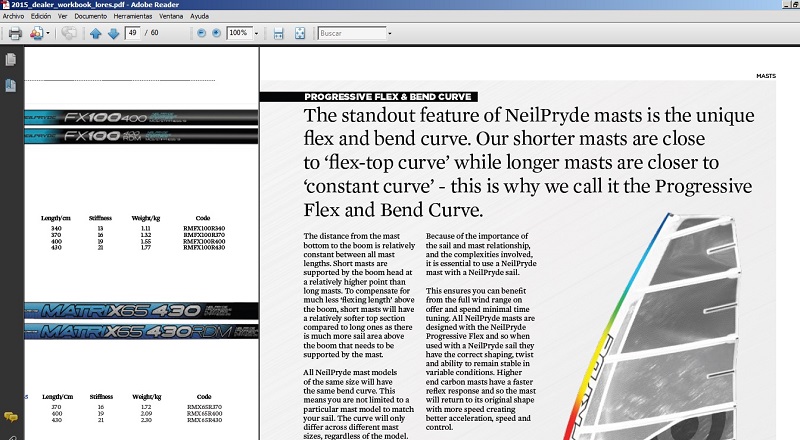Click the '/ 60' total pages text
The image size is (800, 440).
[152, 33]
